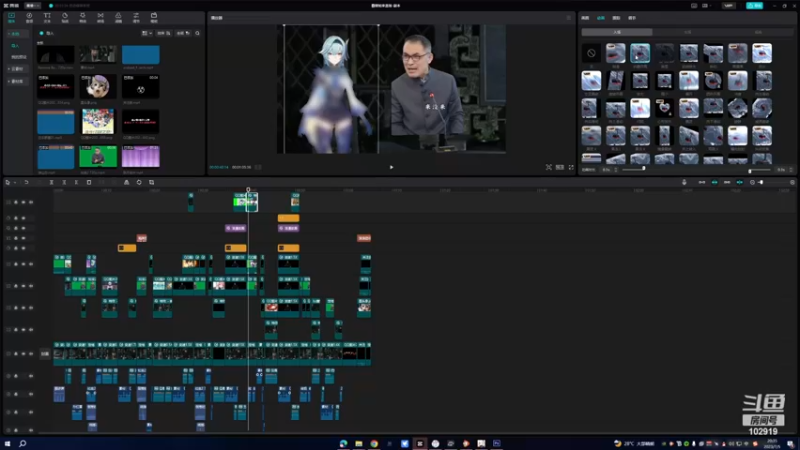Image resolution: width=800 pixels, height=450 pixels.
Task: Click the Import button in media panel
Action: point(47,33)
